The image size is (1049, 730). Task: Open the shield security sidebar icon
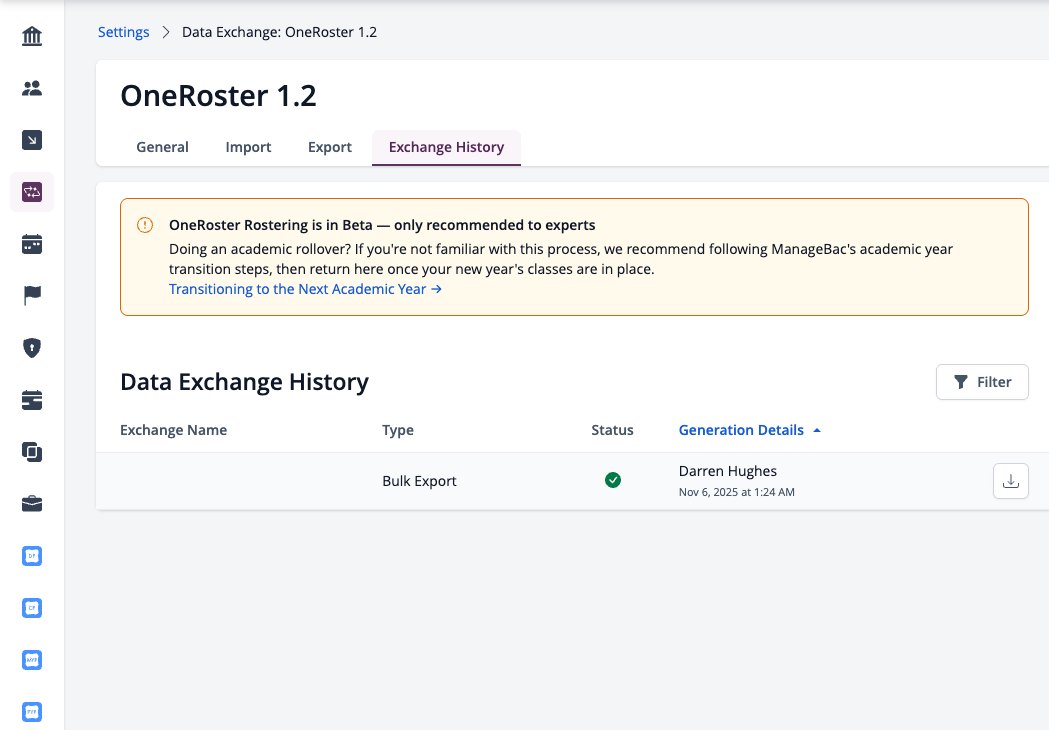click(x=31, y=348)
